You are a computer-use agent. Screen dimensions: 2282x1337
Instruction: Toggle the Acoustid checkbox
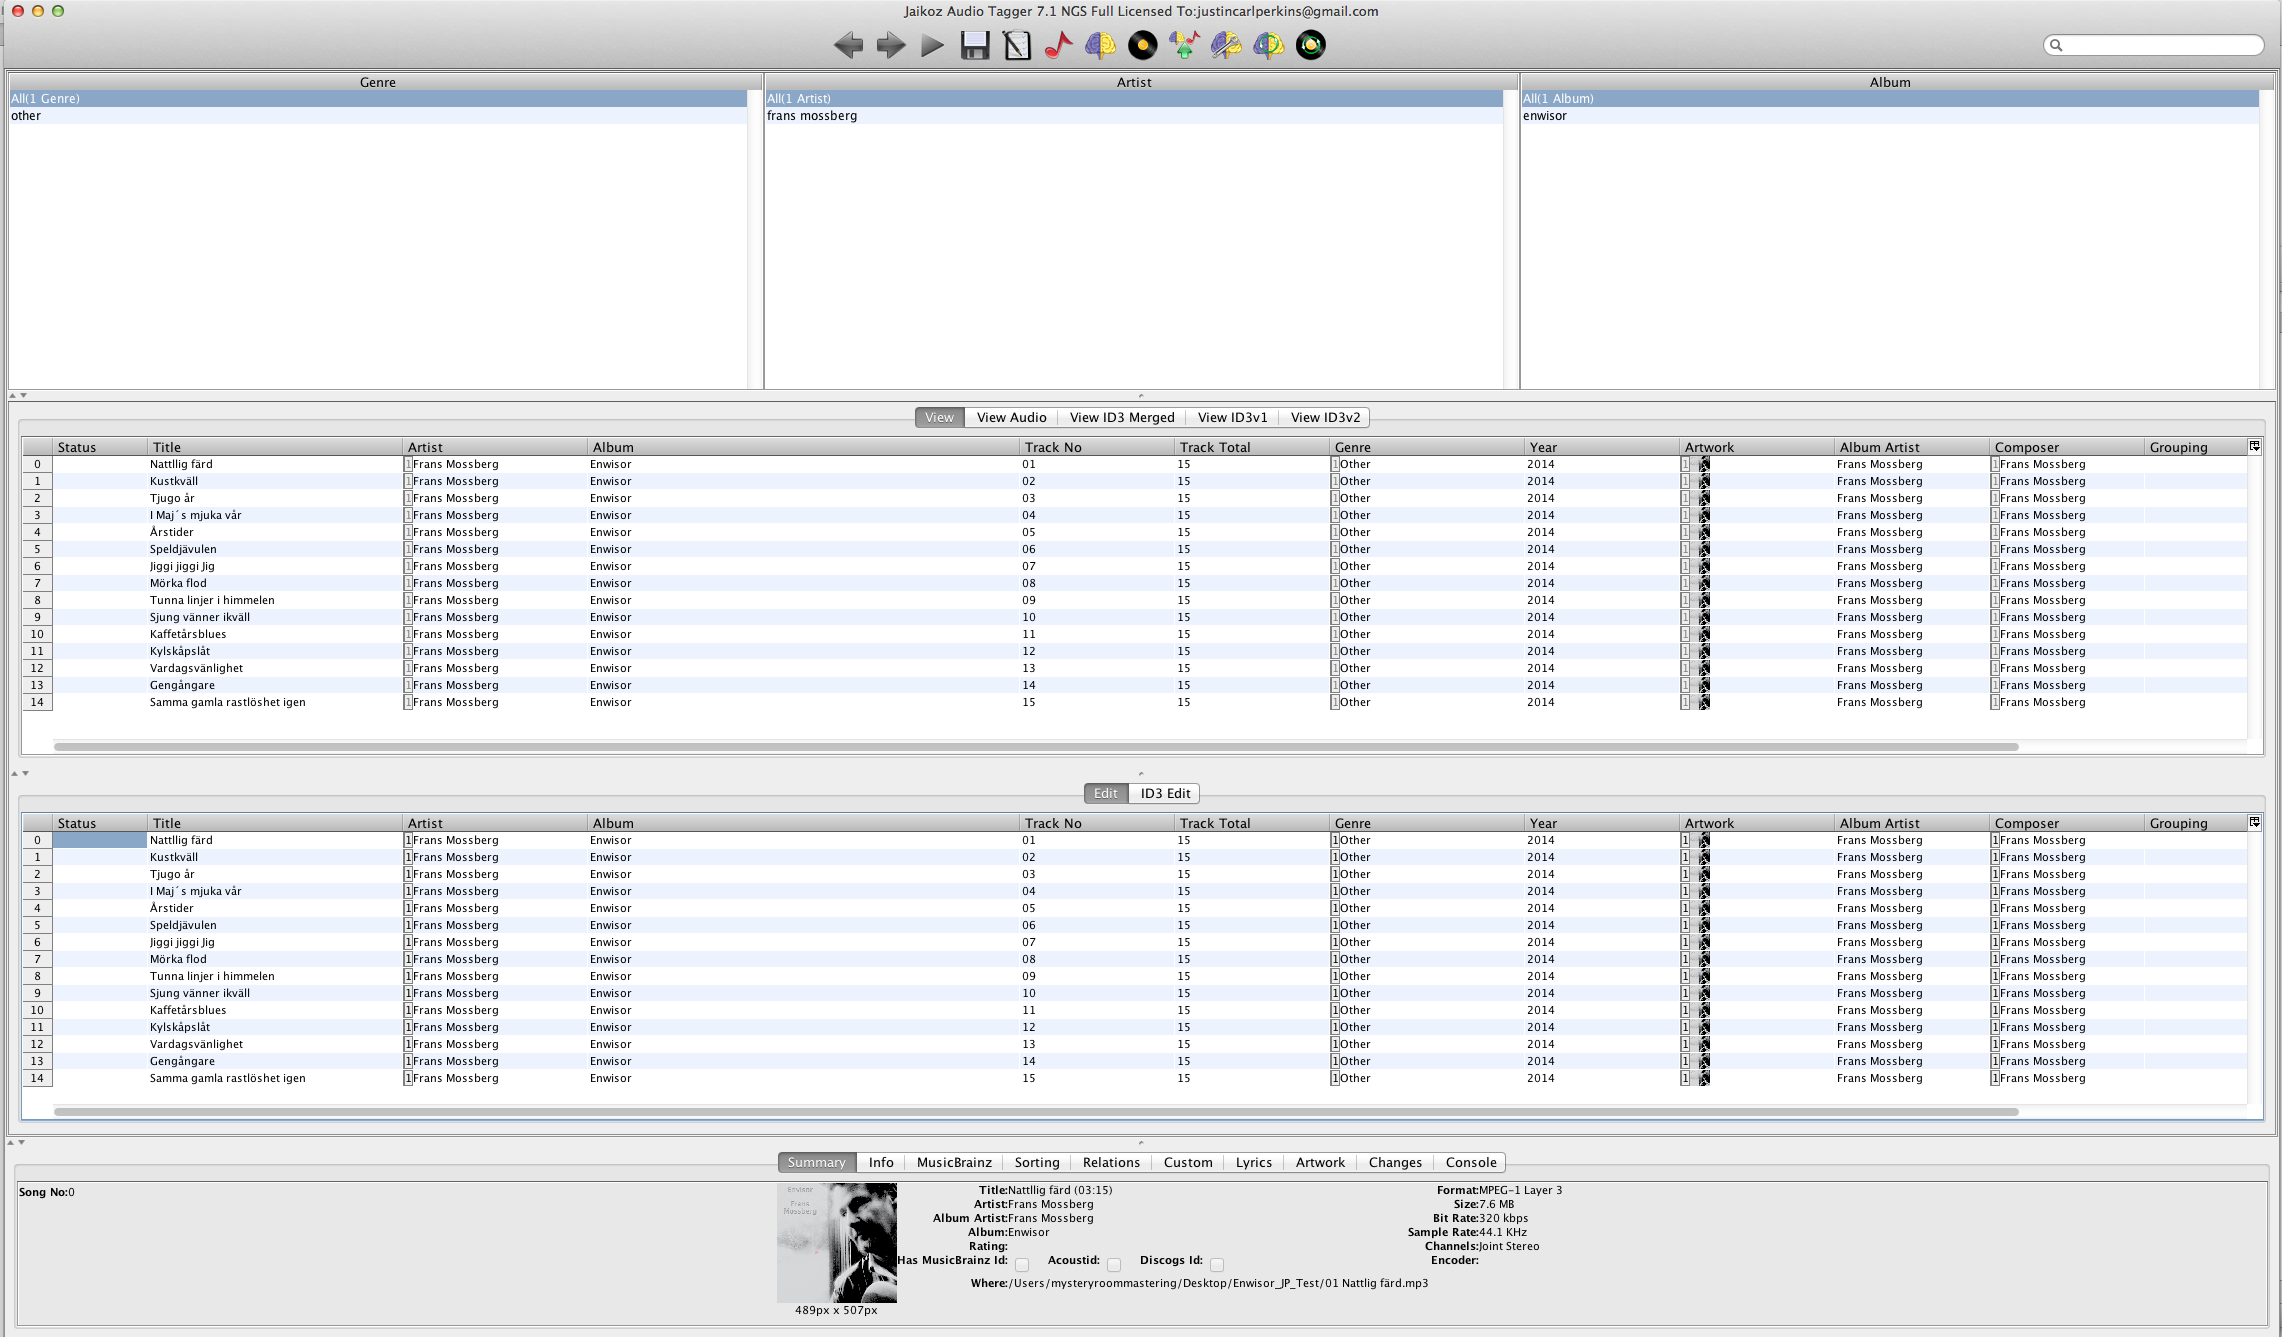coord(1114,1265)
